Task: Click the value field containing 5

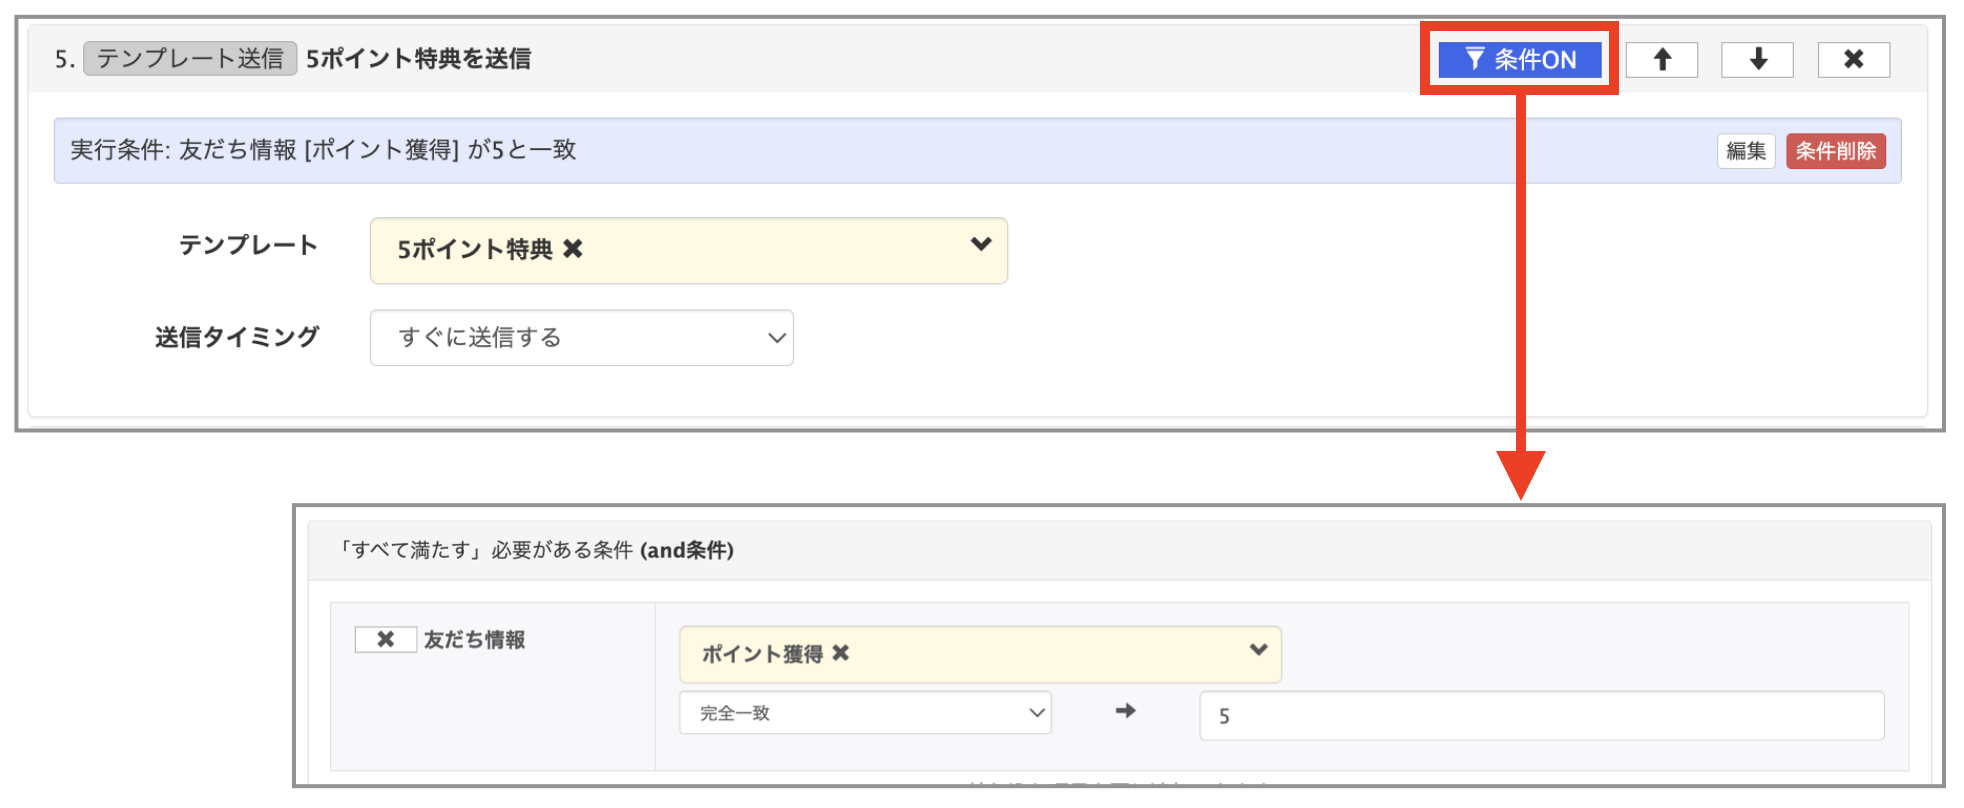Action: pyautogui.click(x=1541, y=716)
